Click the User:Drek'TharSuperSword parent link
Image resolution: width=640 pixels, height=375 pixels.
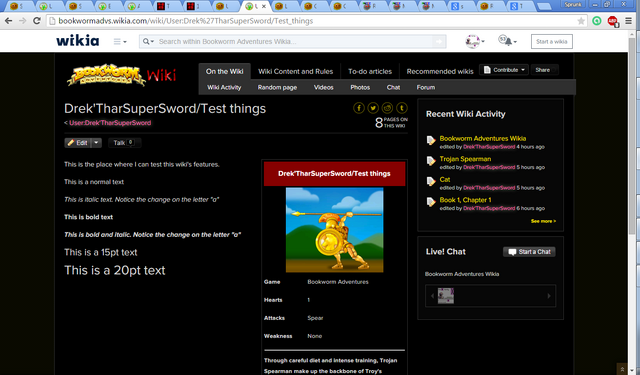coord(110,123)
